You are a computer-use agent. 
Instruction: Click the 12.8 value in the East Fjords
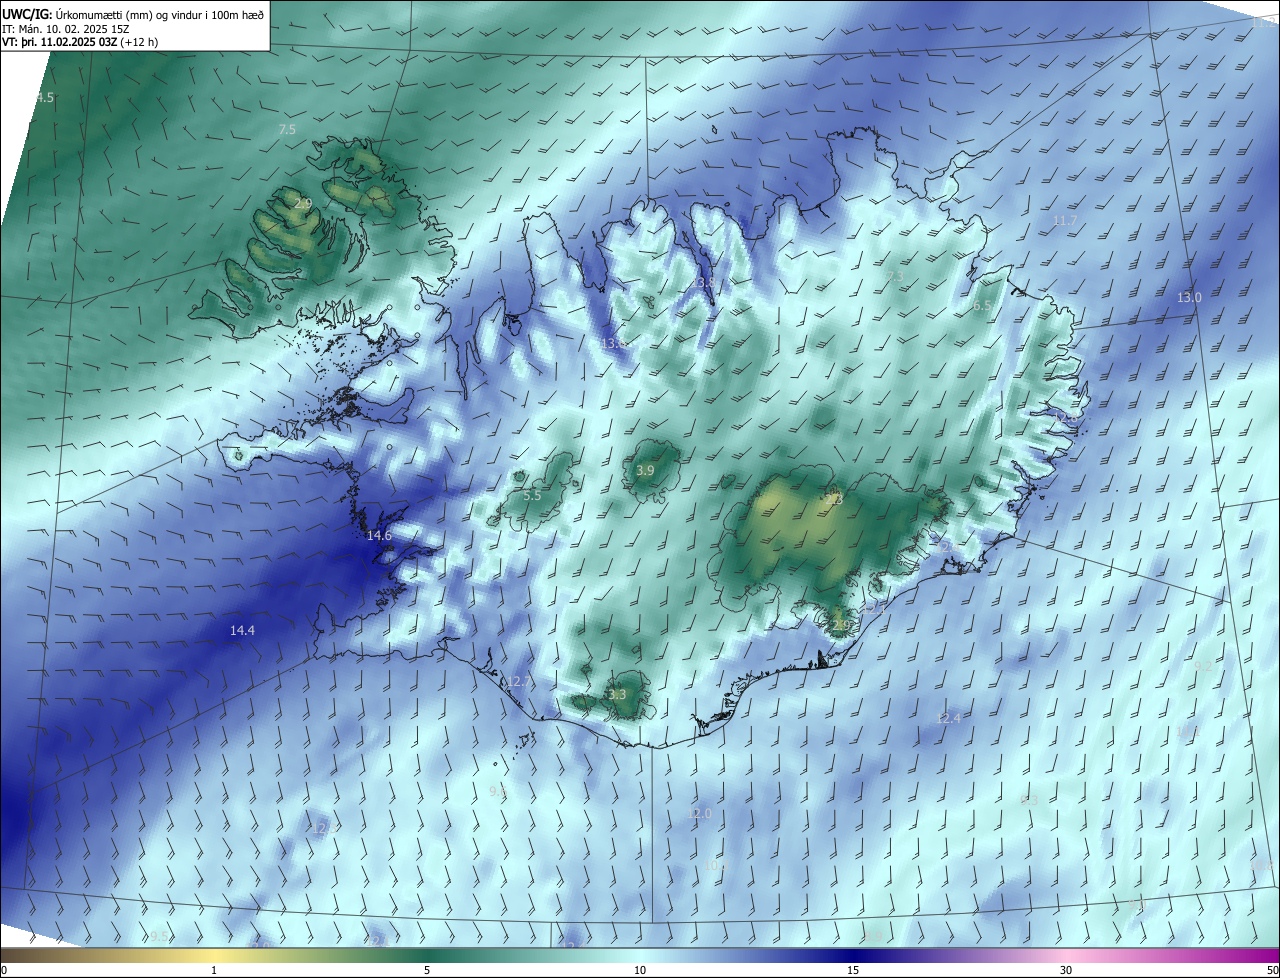pyautogui.click(x=1066, y=415)
